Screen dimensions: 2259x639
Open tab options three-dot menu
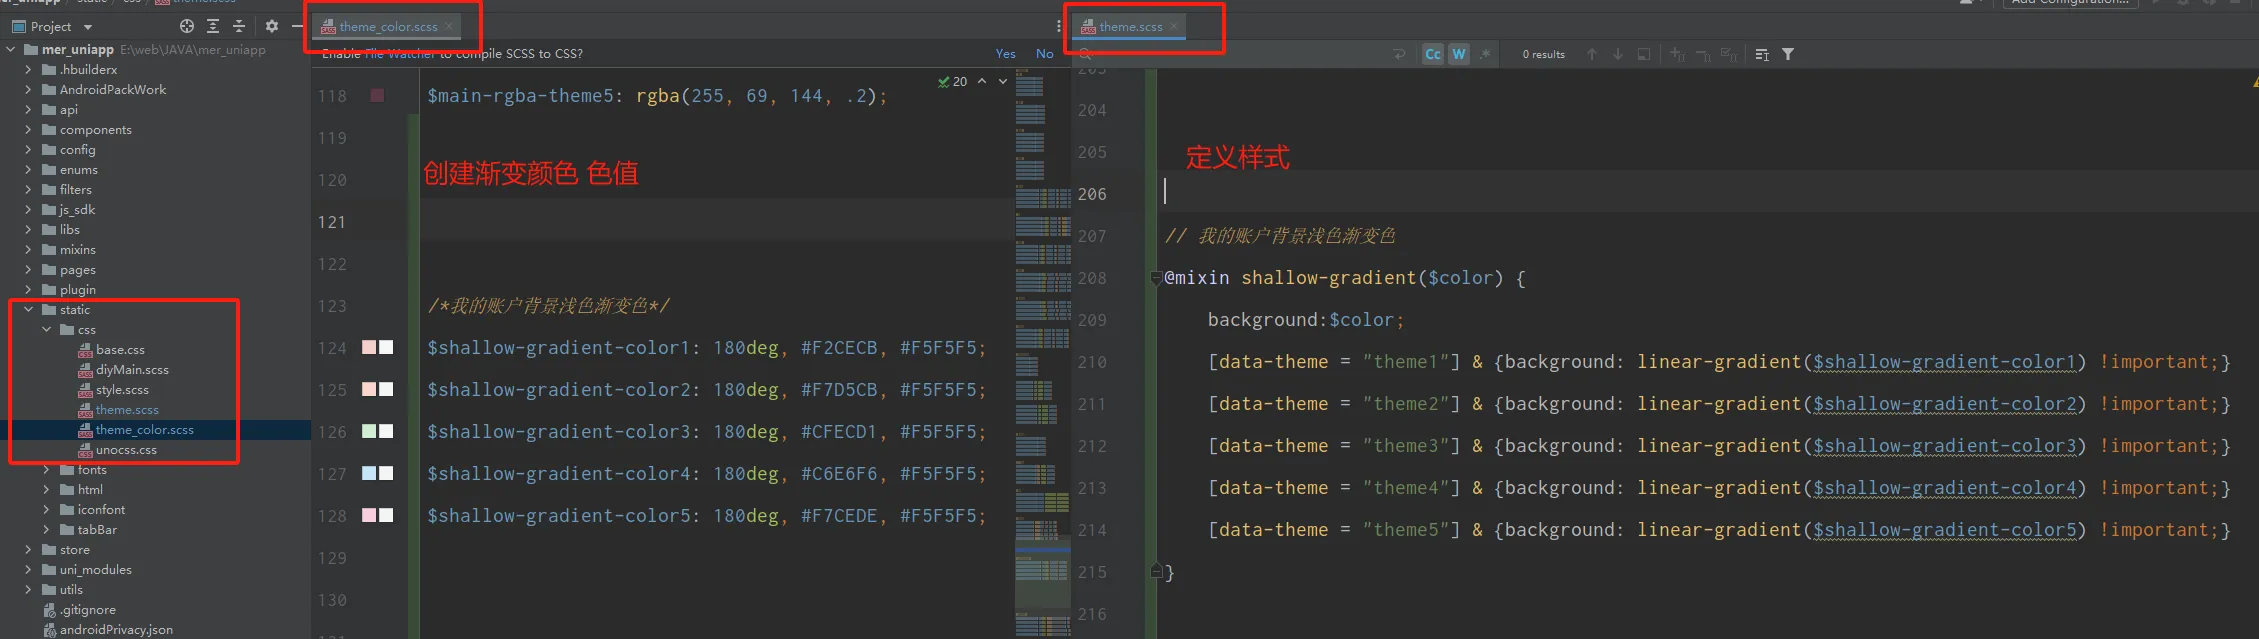coord(1058,27)
